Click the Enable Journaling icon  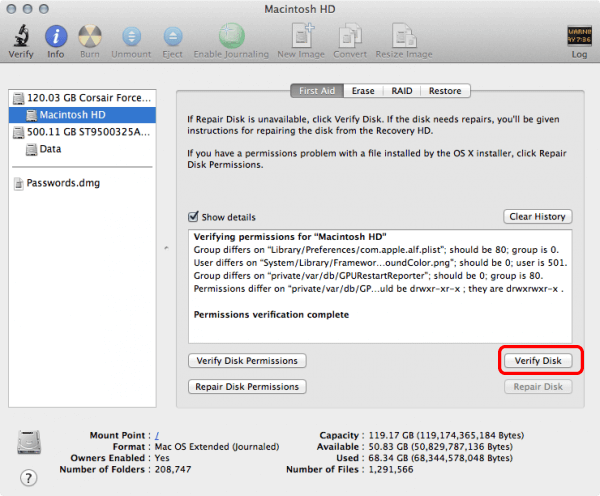[x=231, y=37]
